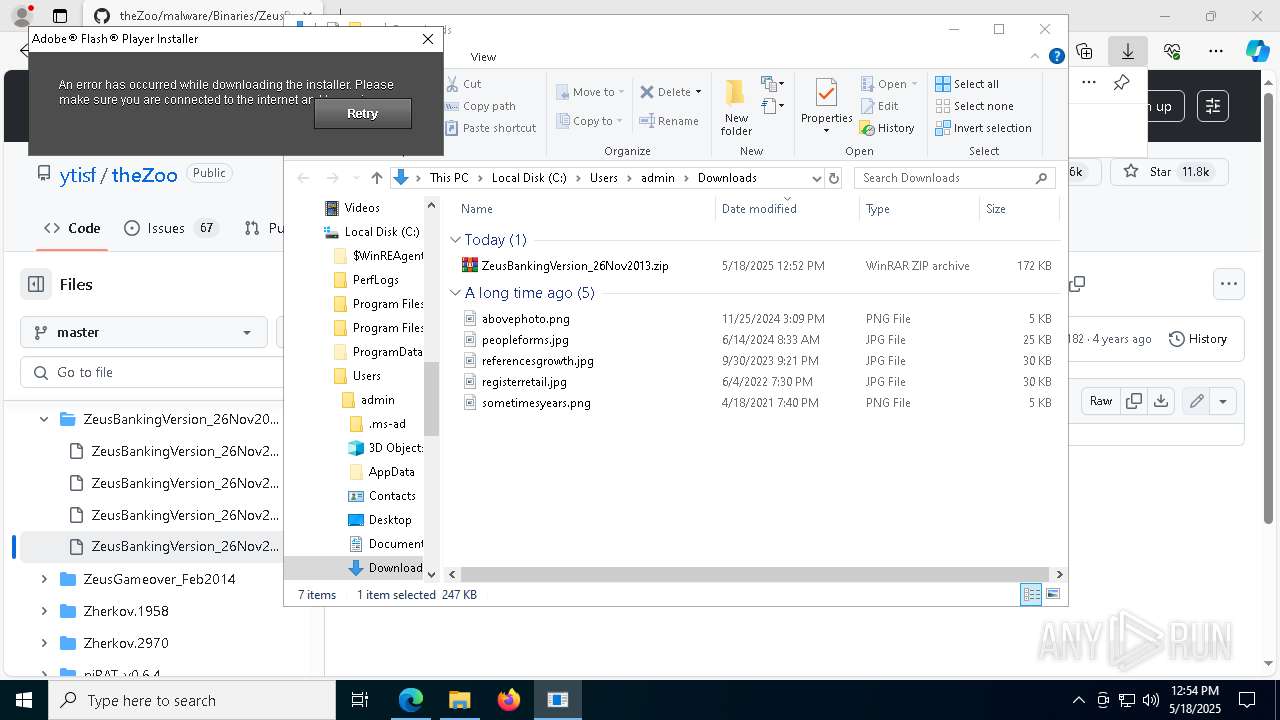Switch to large icons view layout

[x=1052, y=595]
